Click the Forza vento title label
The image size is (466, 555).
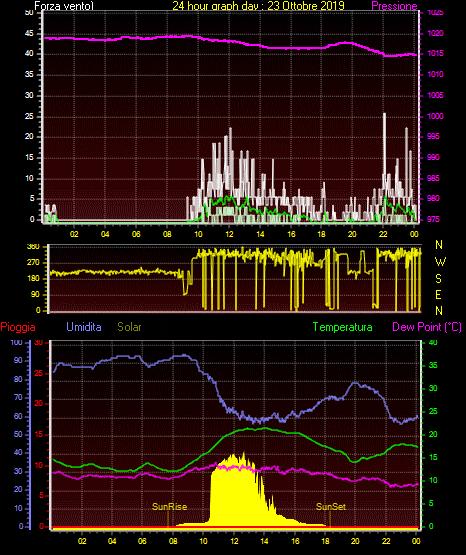[x=64, y=6]
